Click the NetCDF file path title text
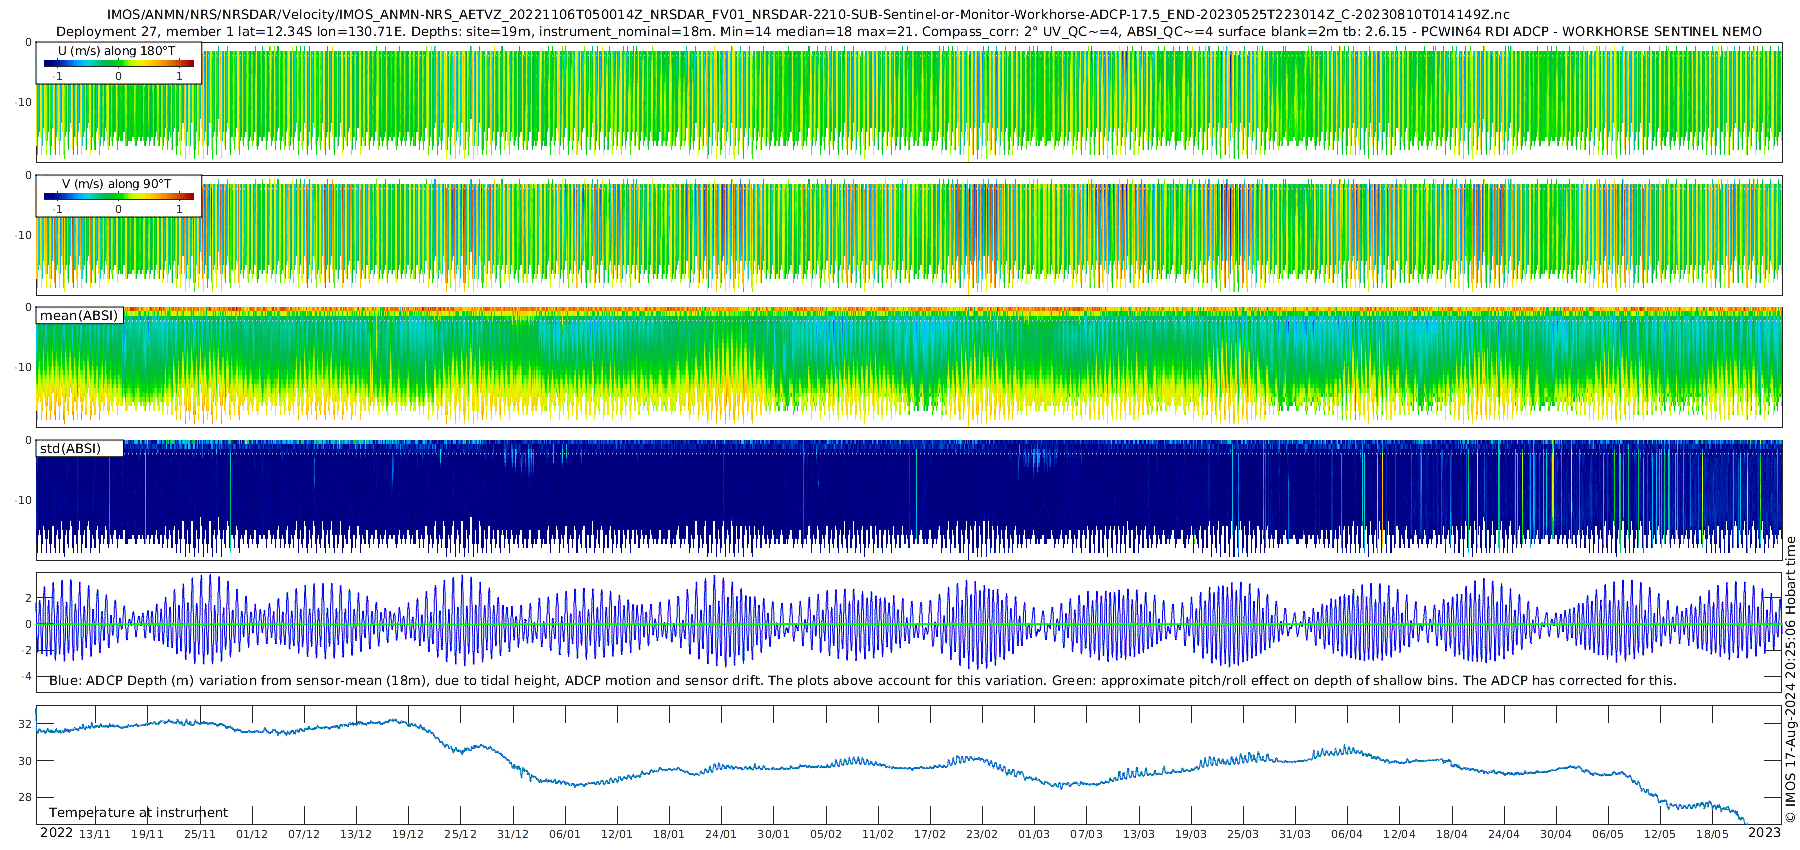Screen dimensions: 1800x850 tap(808, 15)
